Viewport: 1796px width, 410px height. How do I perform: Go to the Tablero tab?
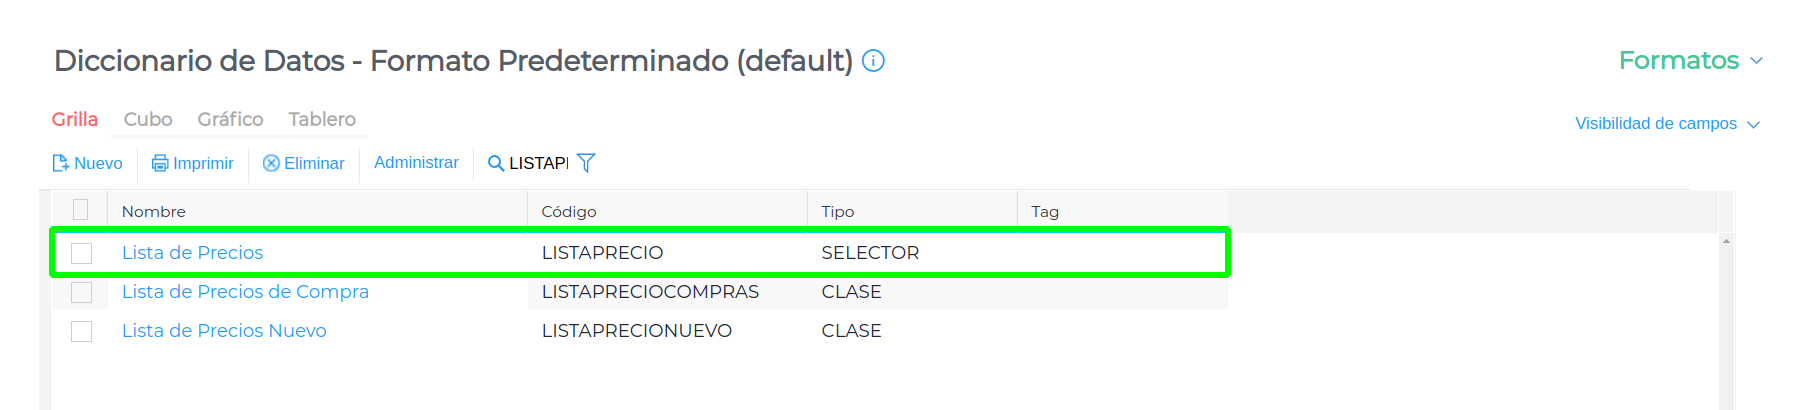click(x=322, y=119)
